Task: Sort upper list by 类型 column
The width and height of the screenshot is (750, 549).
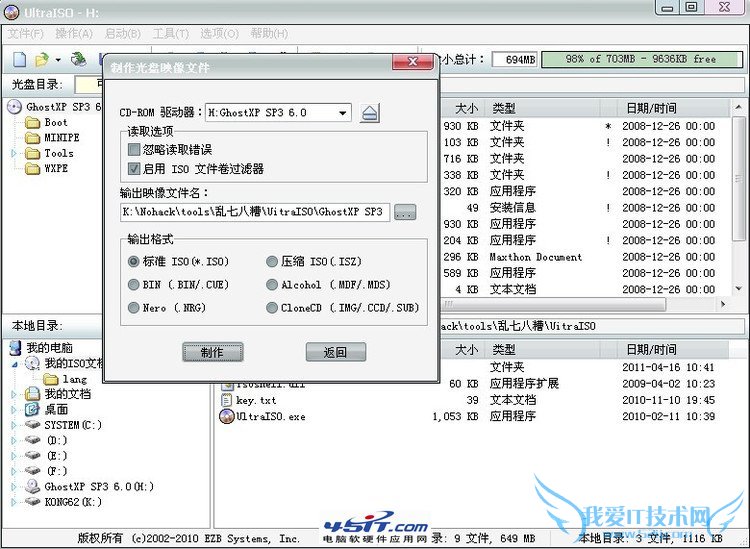Action: click(542, 108)
